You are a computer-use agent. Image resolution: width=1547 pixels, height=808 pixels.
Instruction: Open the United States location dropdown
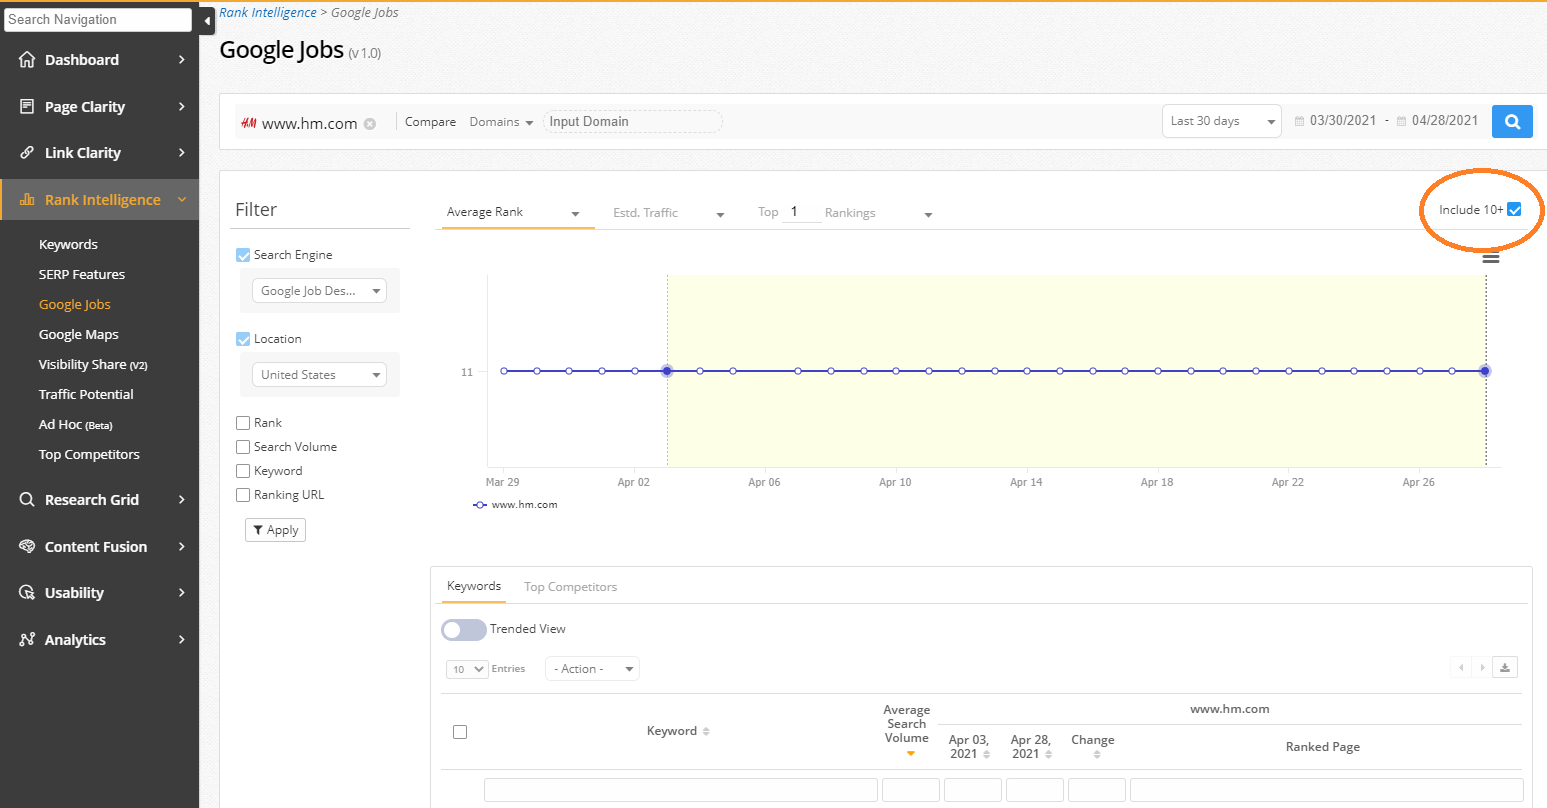tap(319, 375)
